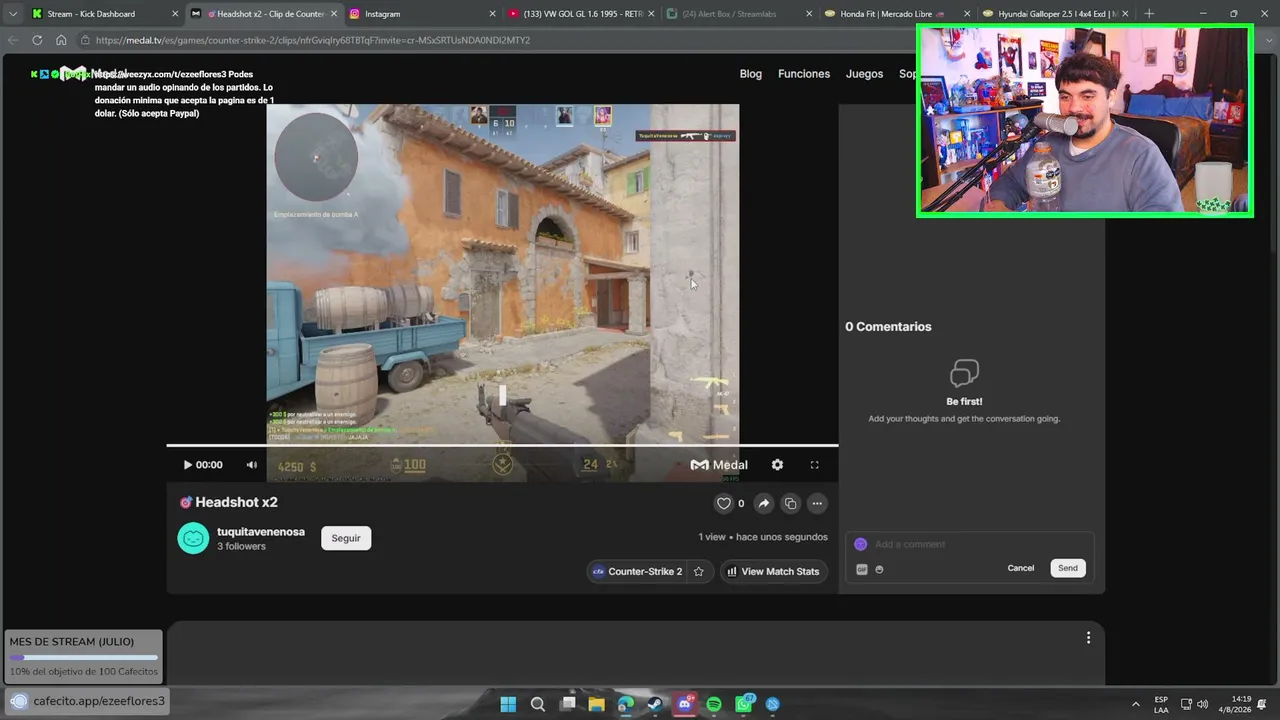
Task: Go to the browser home page
Action: [61, 40]
